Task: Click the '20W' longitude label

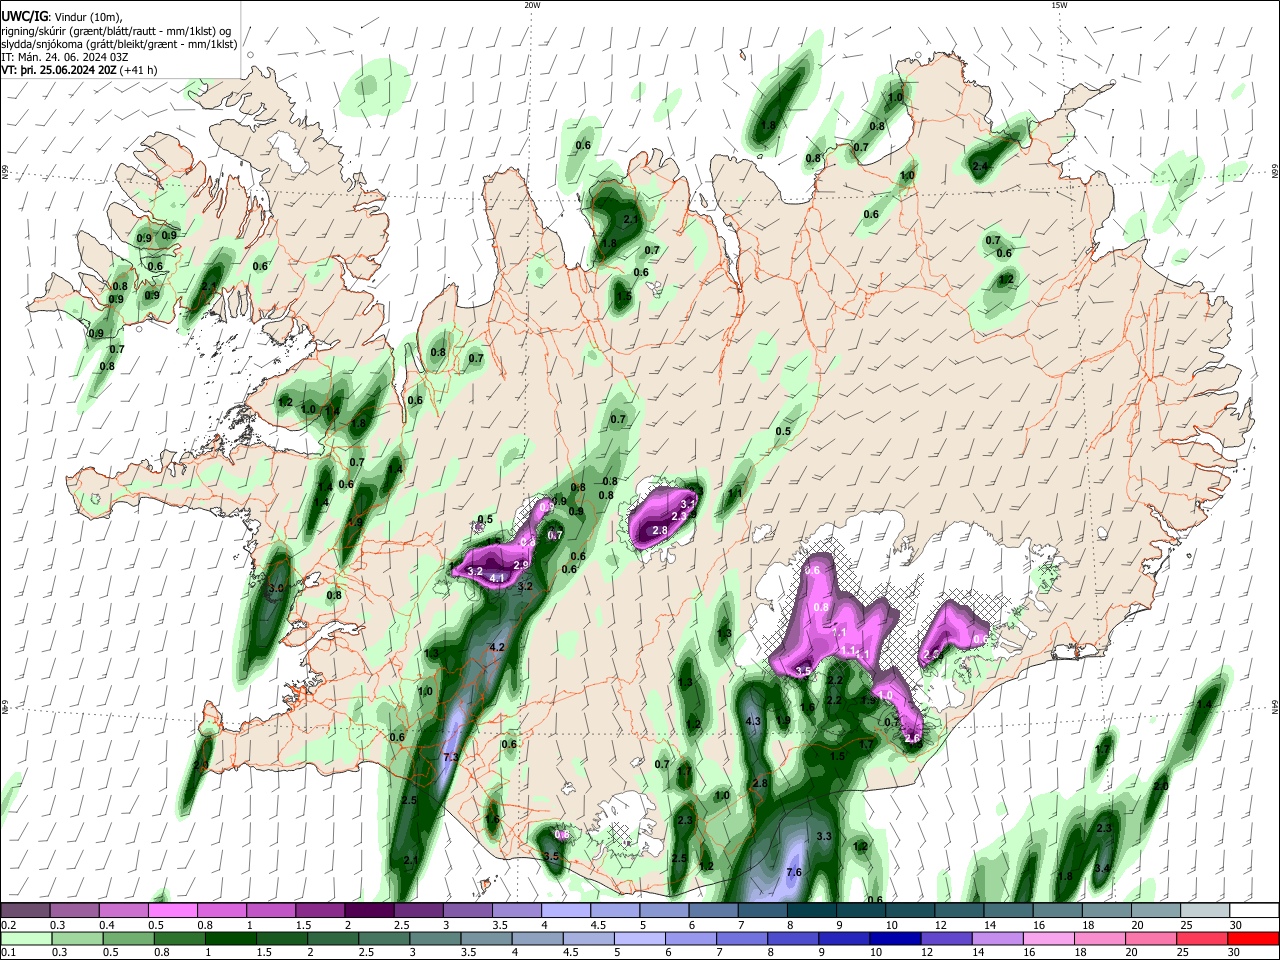Action: 532,5
